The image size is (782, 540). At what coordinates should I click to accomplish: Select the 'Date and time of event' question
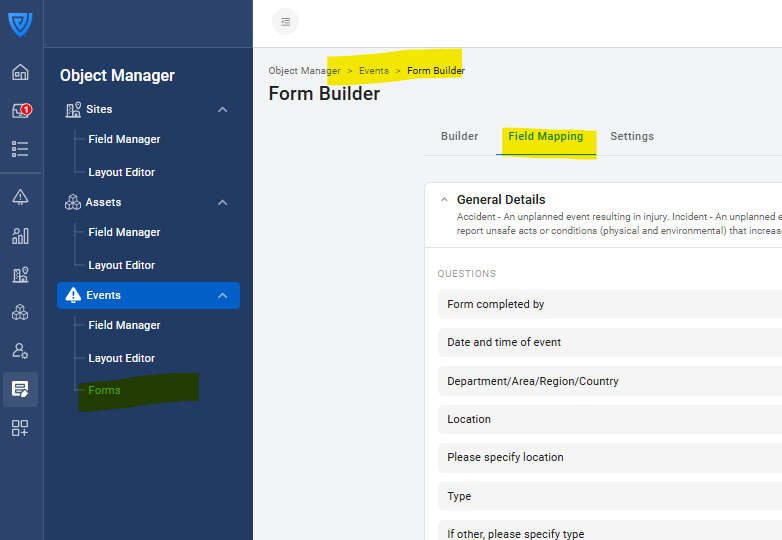tap(504, 342)
